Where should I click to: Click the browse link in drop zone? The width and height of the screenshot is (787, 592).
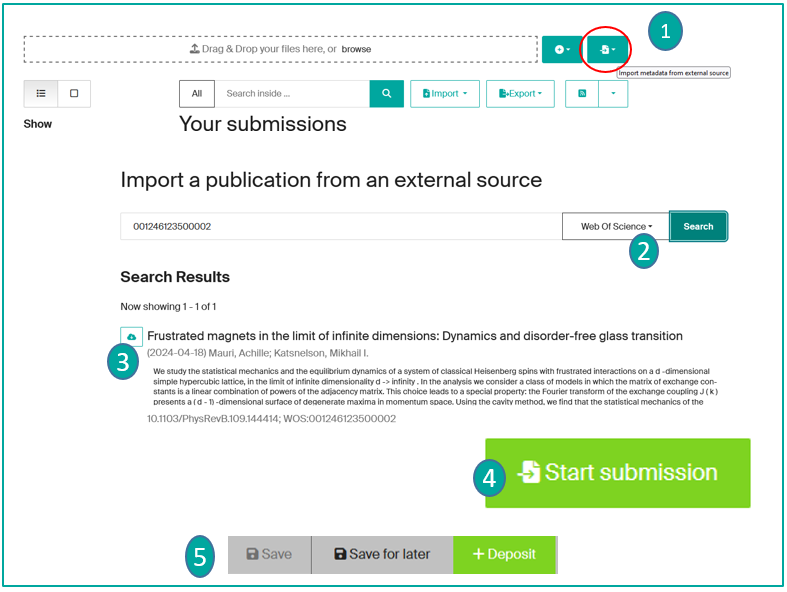point(356,49)
